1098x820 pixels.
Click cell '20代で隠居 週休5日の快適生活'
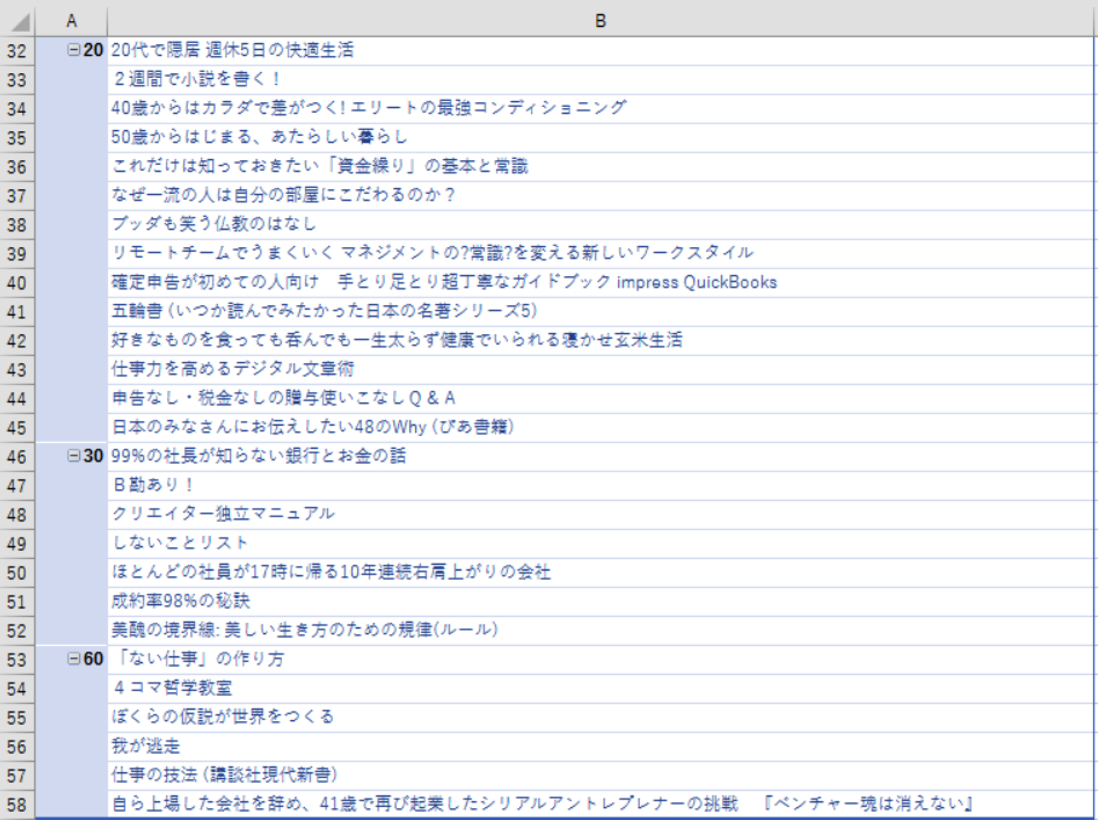pyautogui.click(x=600, y=50)
